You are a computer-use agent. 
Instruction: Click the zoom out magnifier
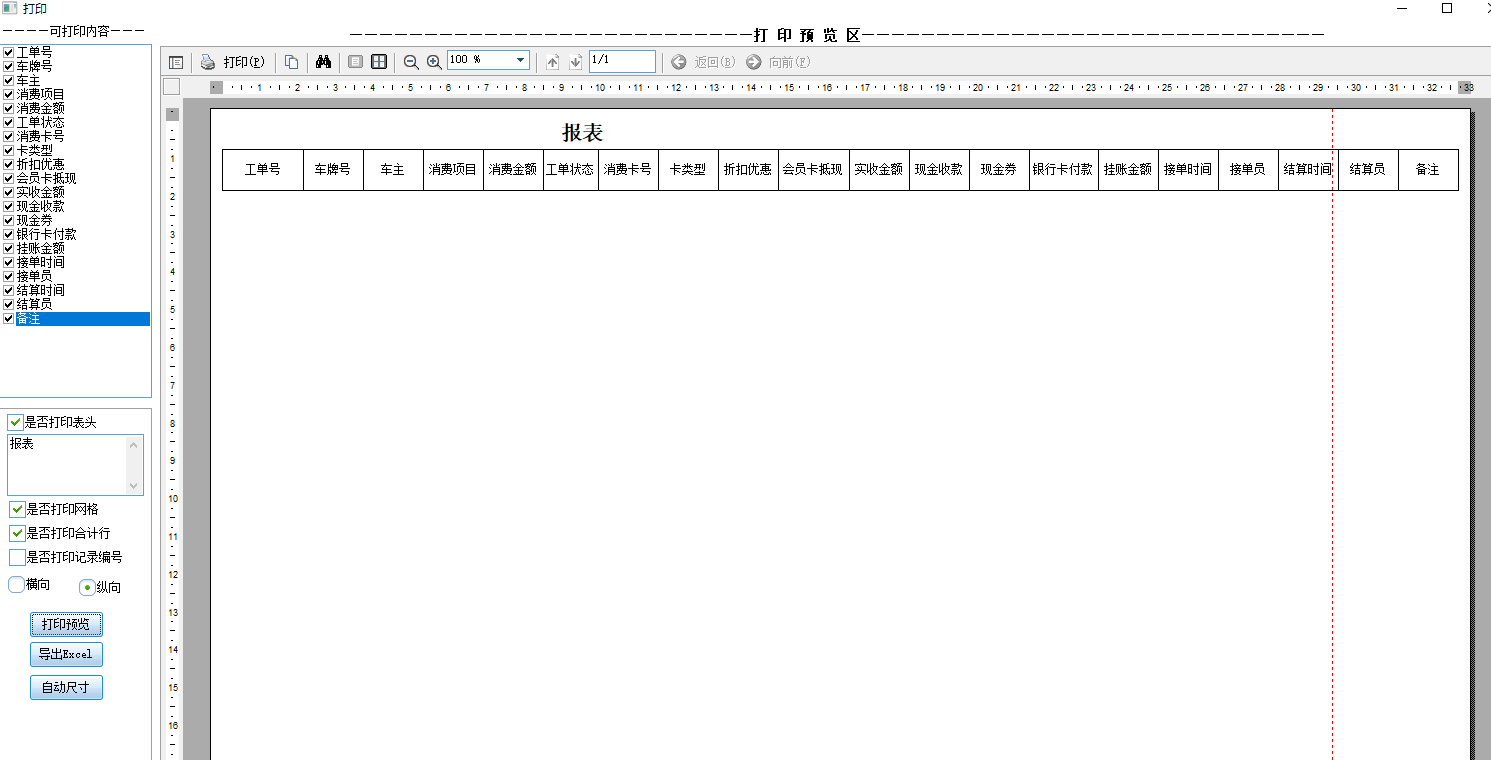[x=411, y=62]
